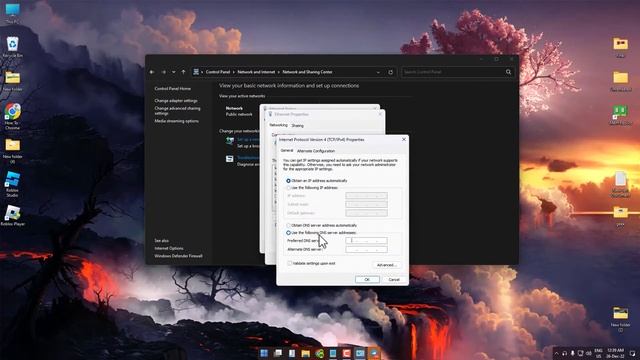640x360 pixels.
Task: Click the forward arrow in Control Panel
Action: coord(164,72)
